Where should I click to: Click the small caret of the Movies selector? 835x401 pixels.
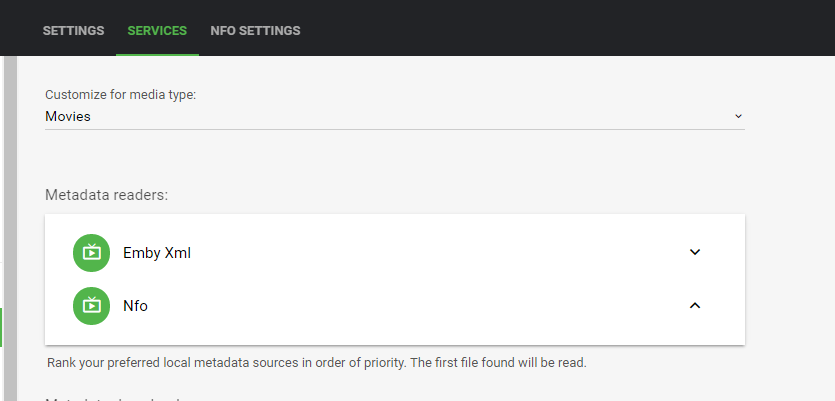click(x=738, y=116)
